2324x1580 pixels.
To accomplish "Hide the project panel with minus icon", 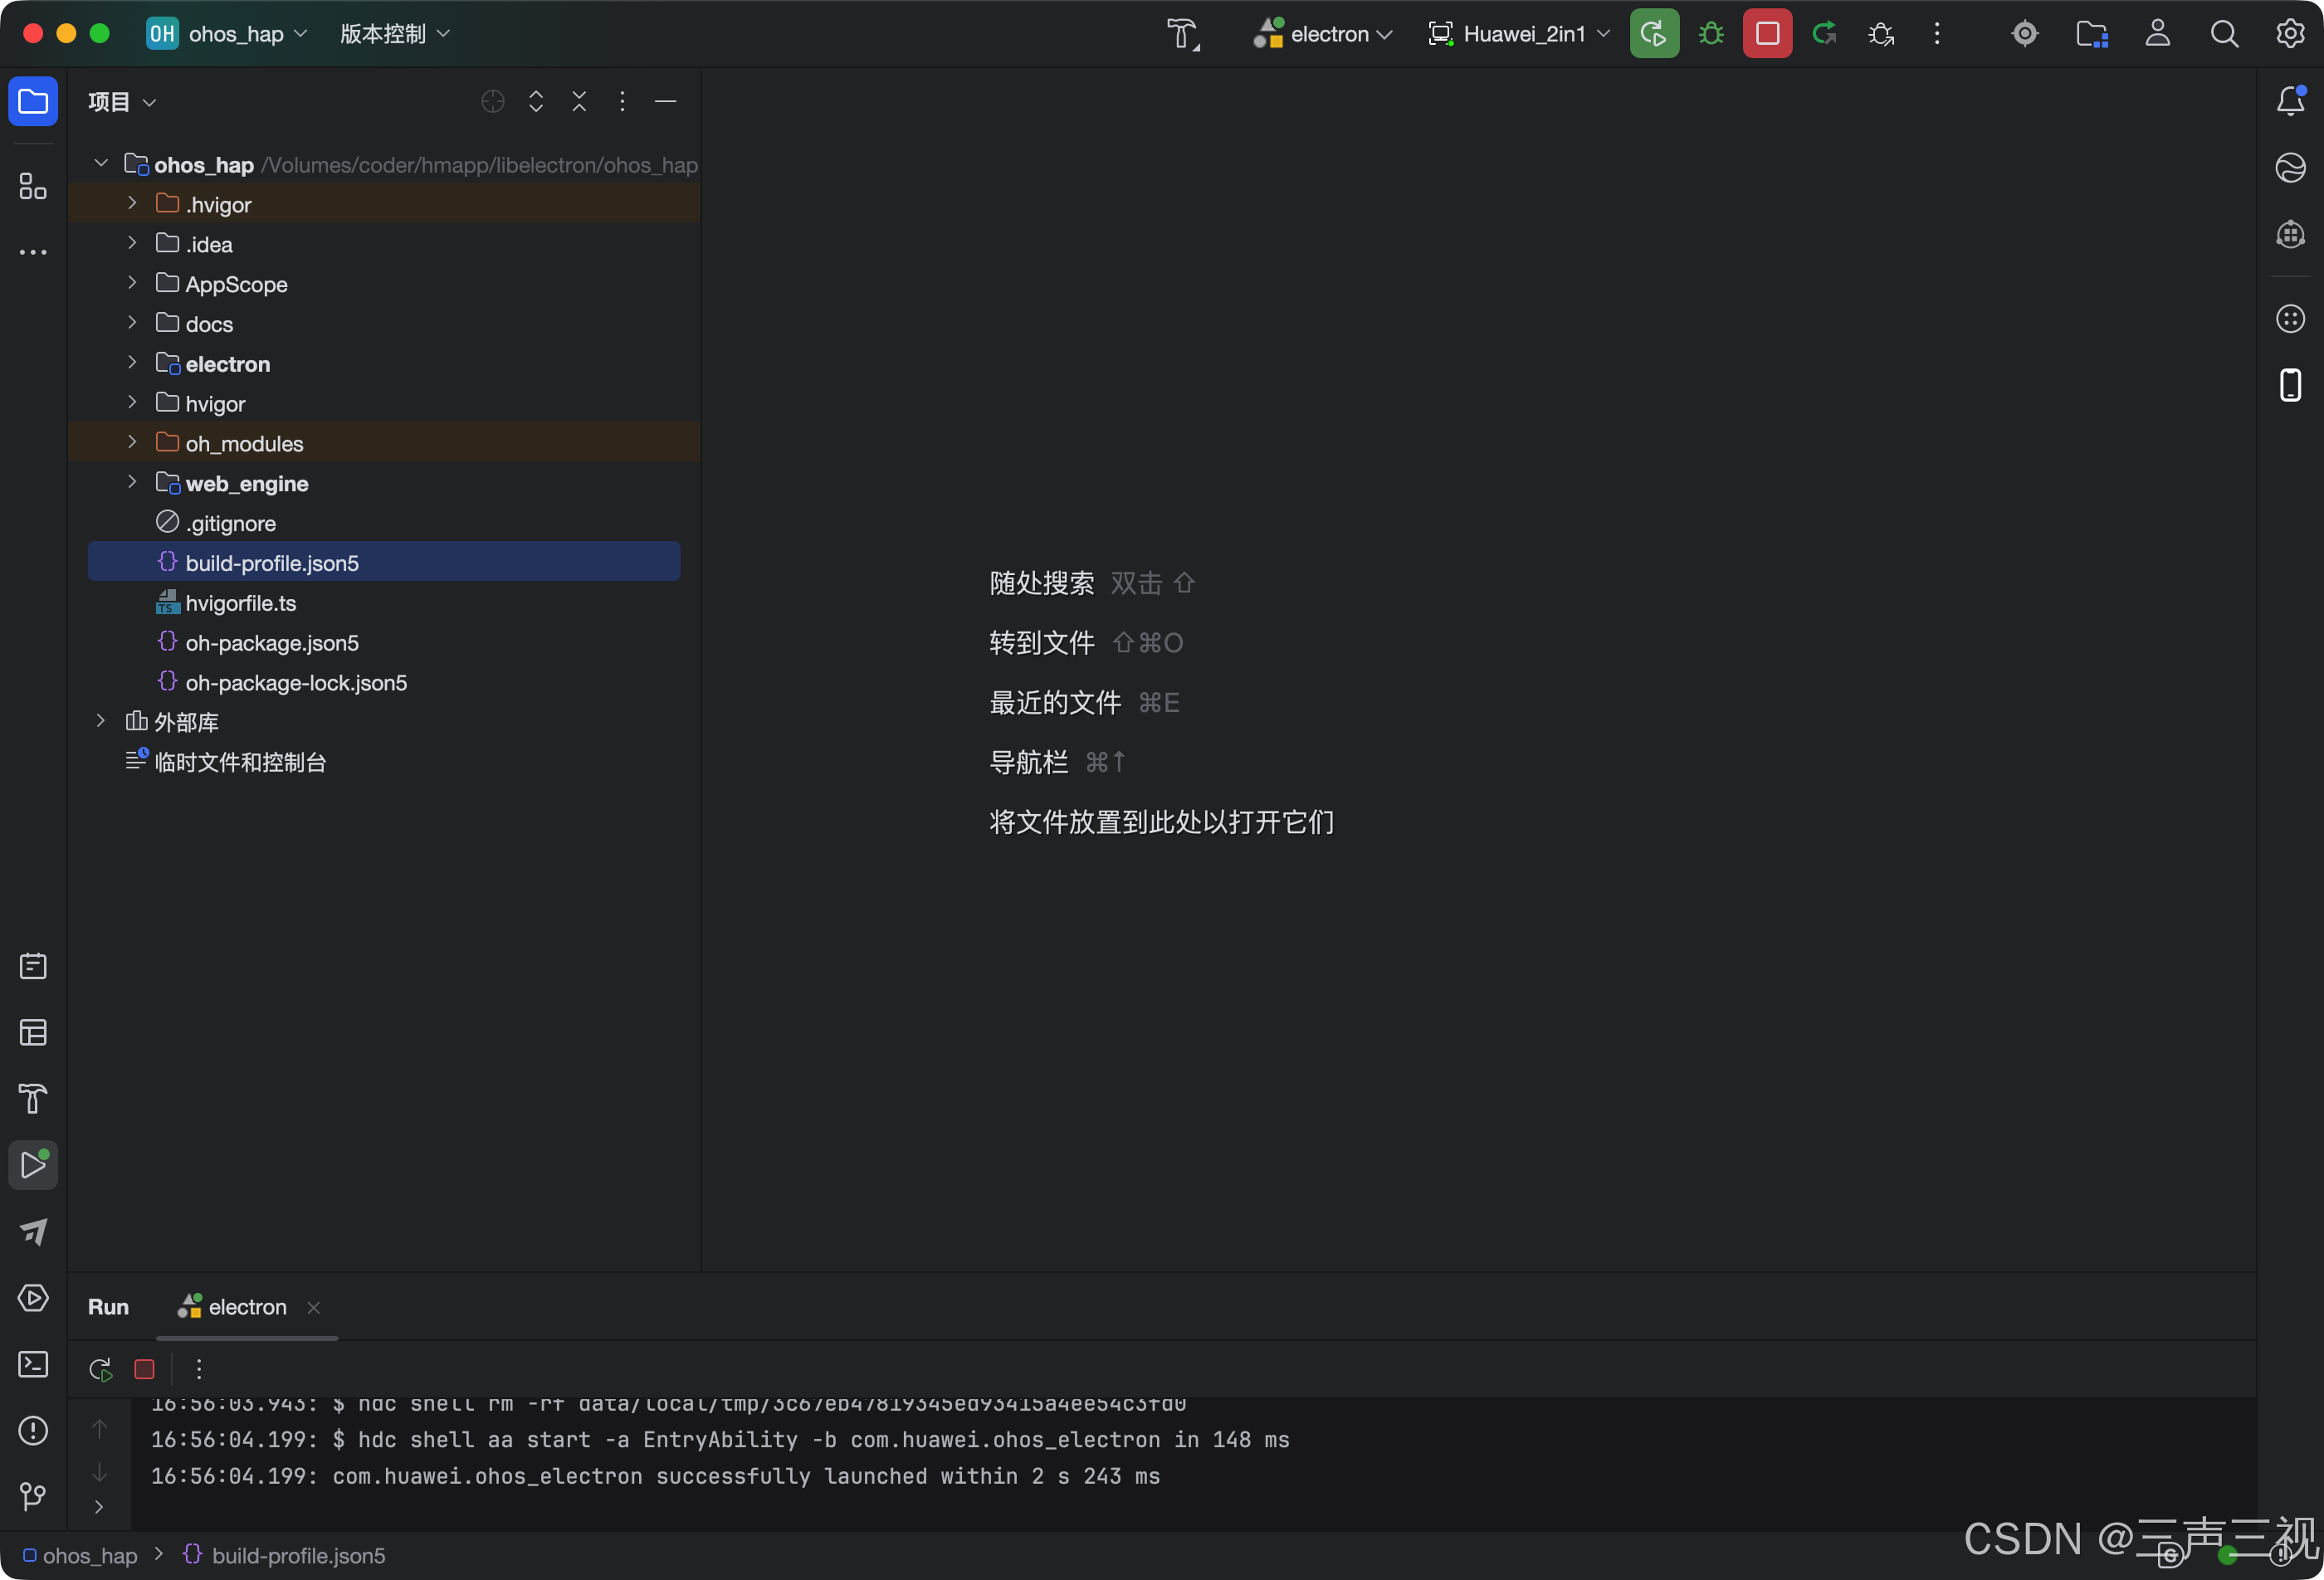I will [x=665, y=101].
